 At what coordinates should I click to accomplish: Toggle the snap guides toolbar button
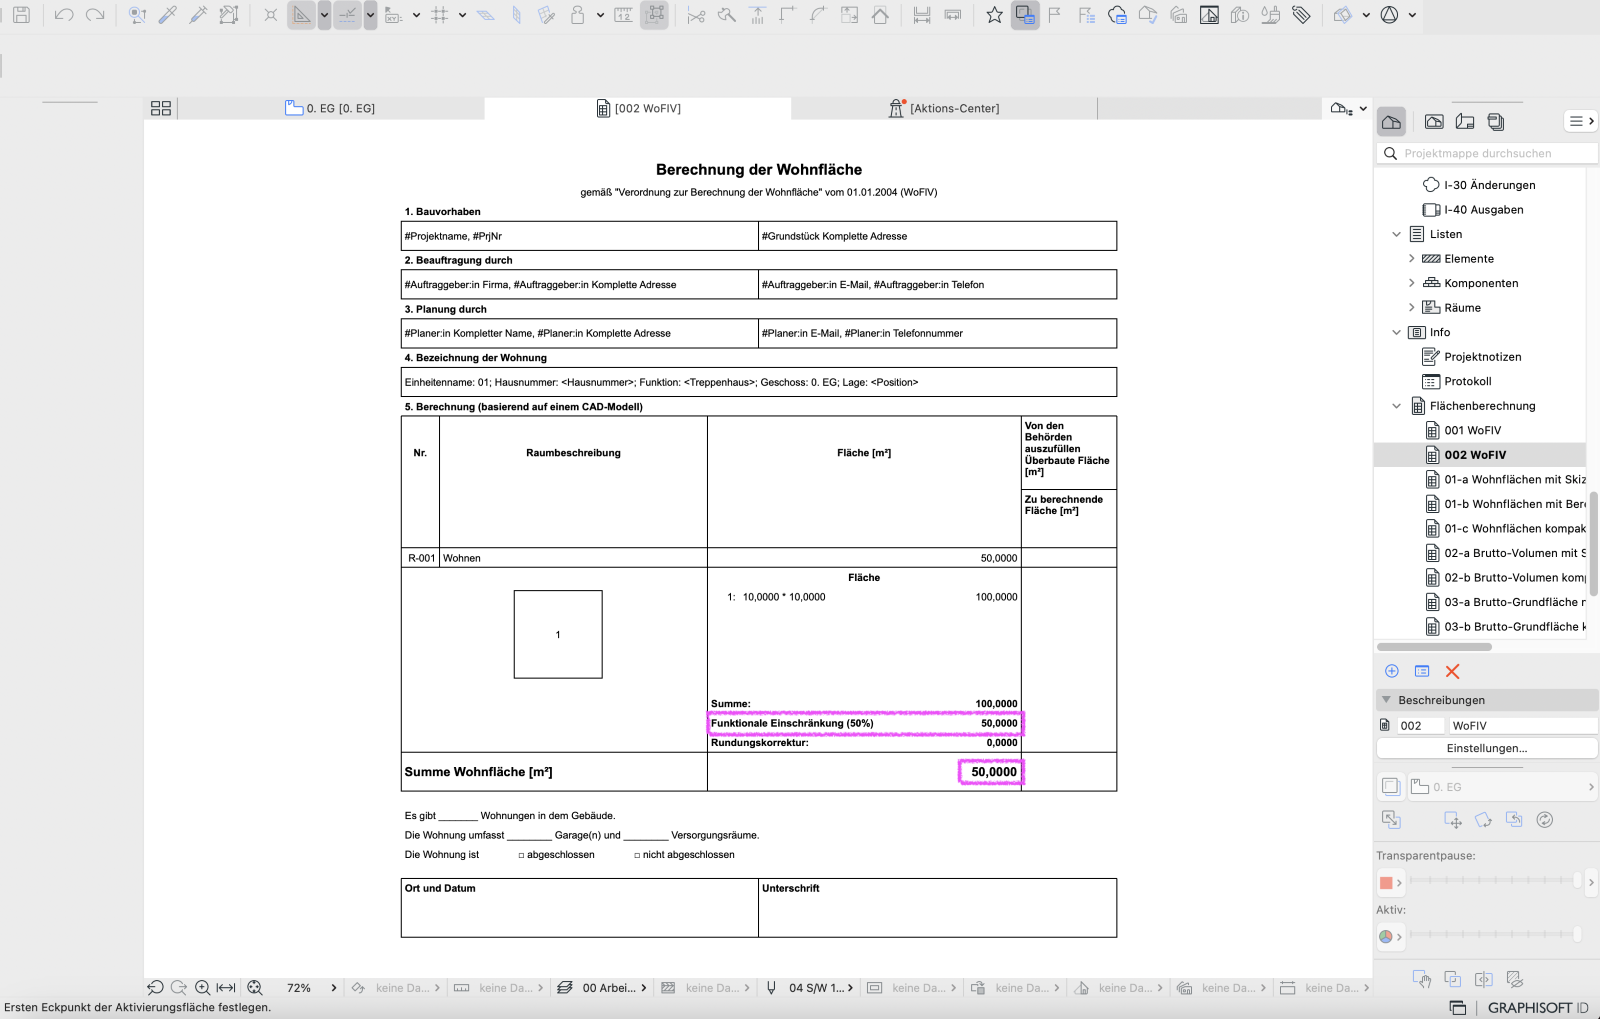point(347,15)
